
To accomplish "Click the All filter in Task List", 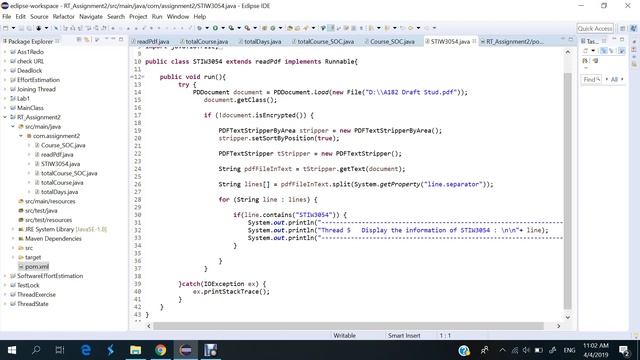I will click(614, 80).
